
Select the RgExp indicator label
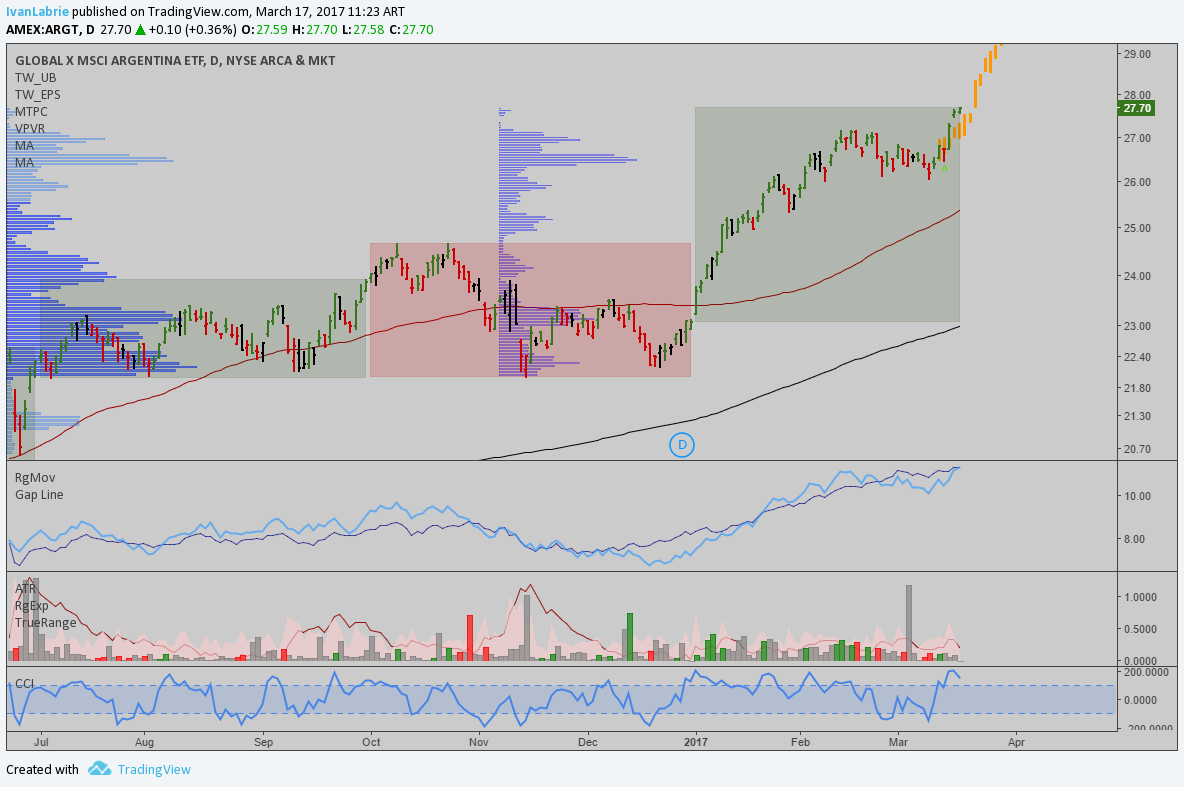(32, 606)
